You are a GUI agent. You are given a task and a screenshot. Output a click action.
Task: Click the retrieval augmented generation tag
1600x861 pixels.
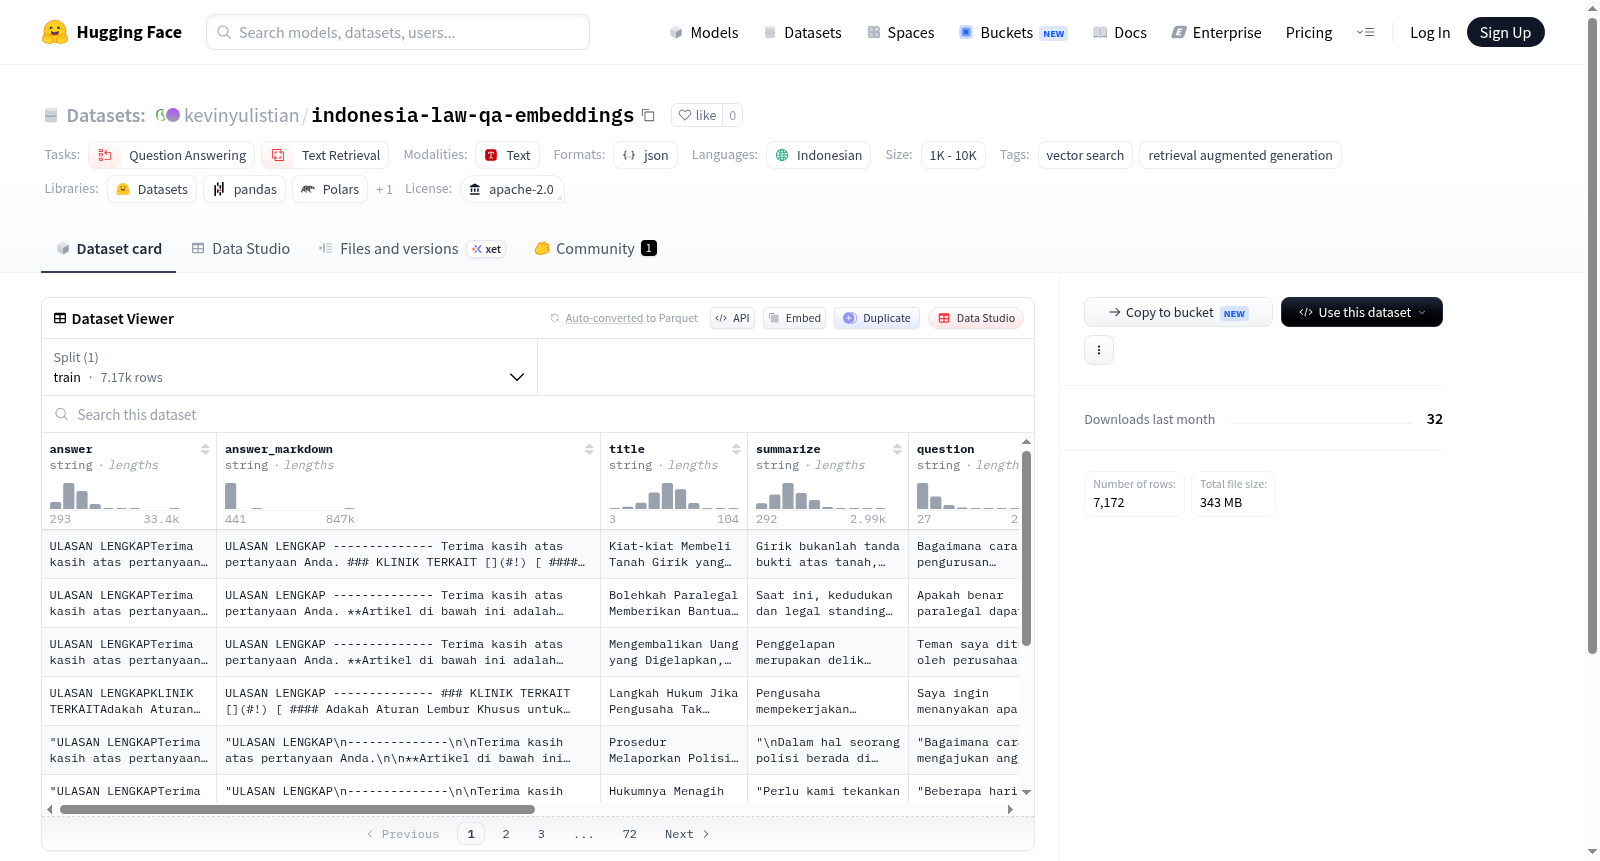coord(1240,155)
